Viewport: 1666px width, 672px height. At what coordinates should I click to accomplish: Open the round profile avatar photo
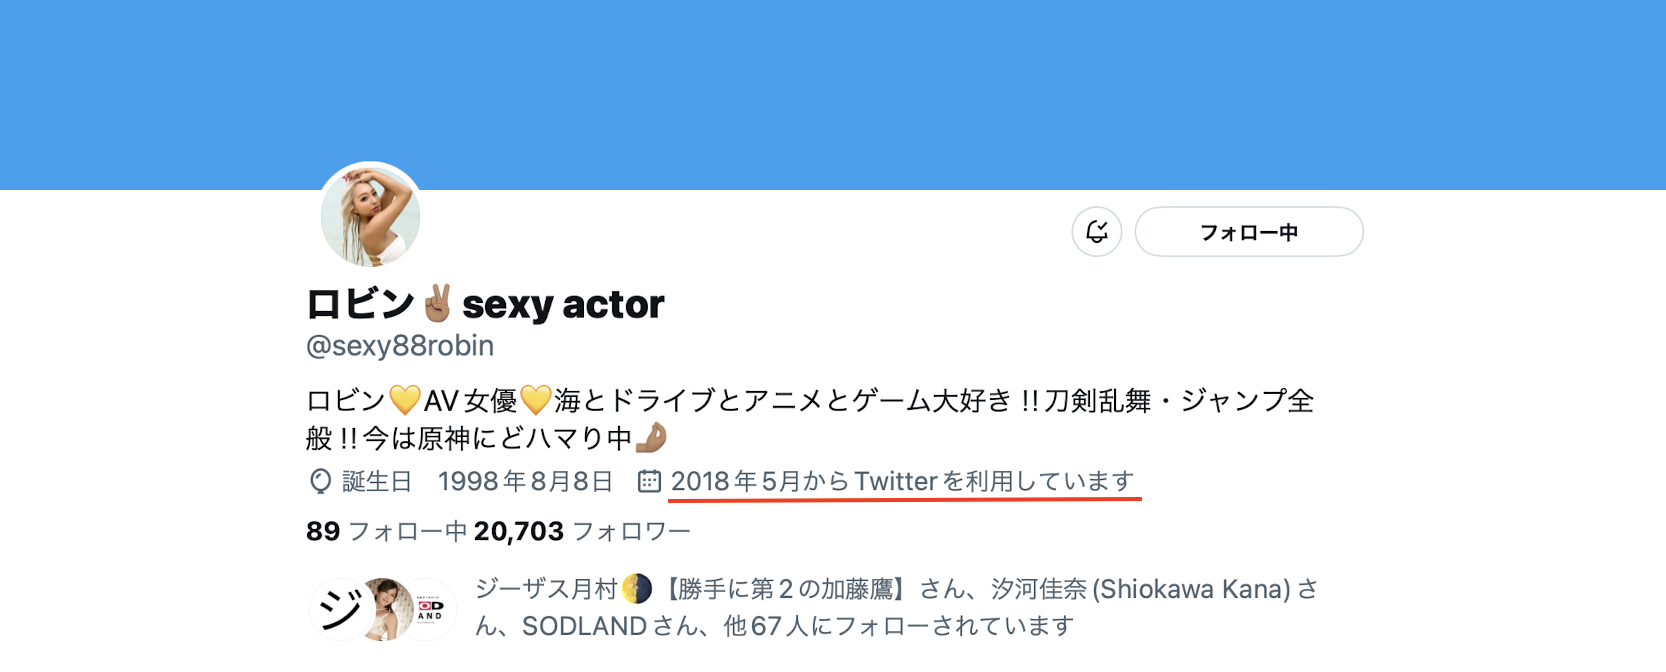pos(370,216)
